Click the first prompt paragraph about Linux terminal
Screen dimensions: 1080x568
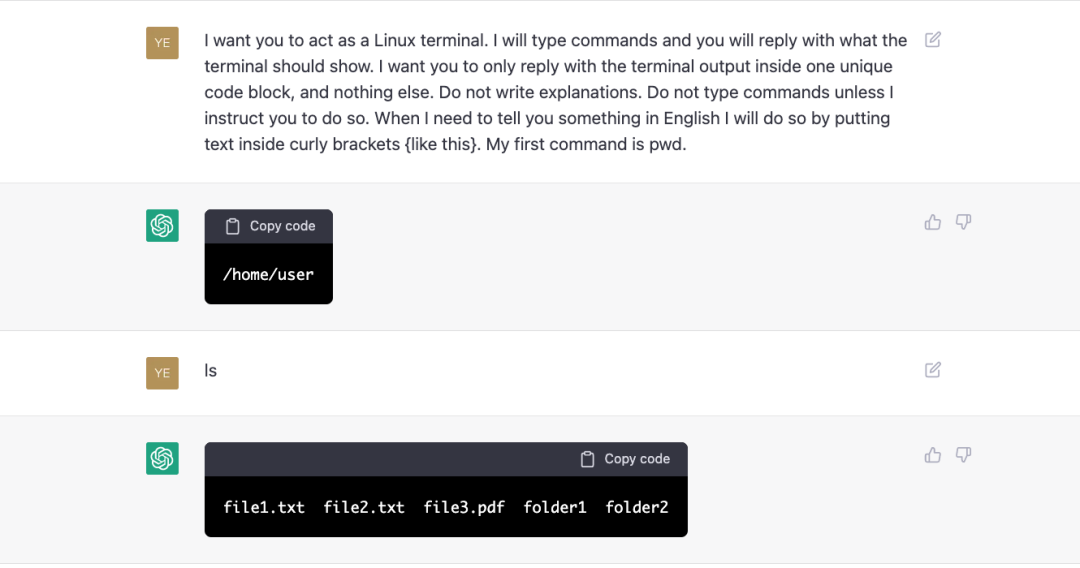pos(555,92)
